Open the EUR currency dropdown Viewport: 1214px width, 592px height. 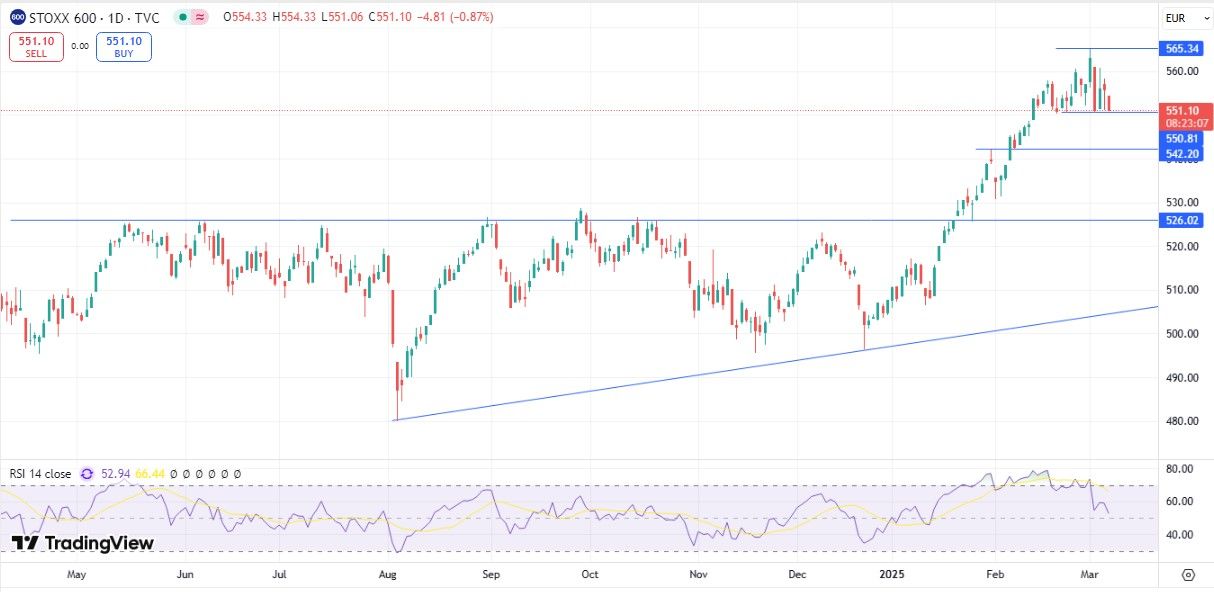pos(1175,18)
